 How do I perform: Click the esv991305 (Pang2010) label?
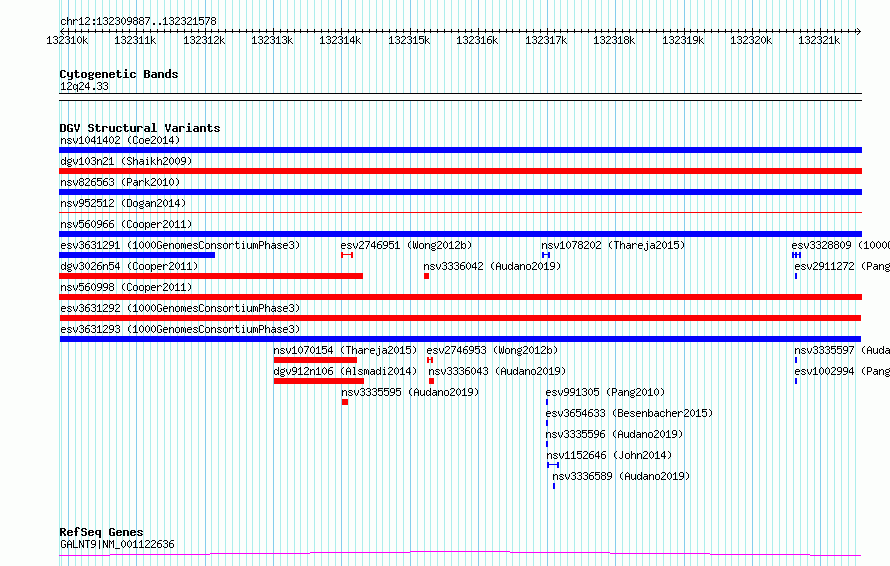tap(605, 392)
